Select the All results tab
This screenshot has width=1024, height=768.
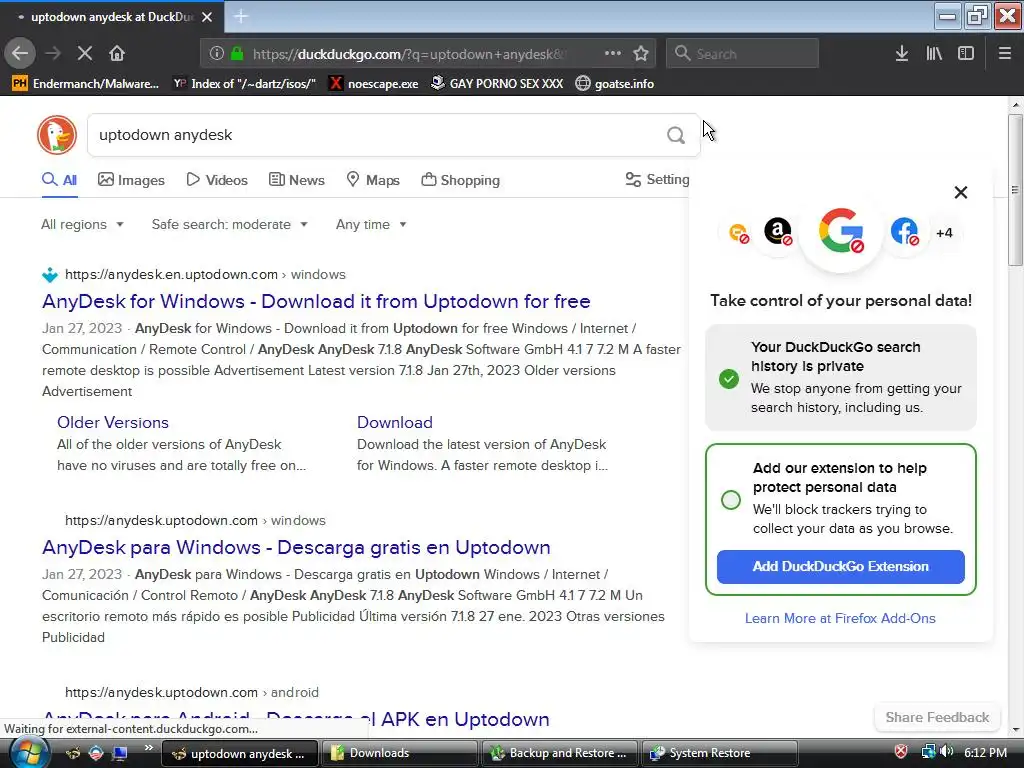click(59, 180)
